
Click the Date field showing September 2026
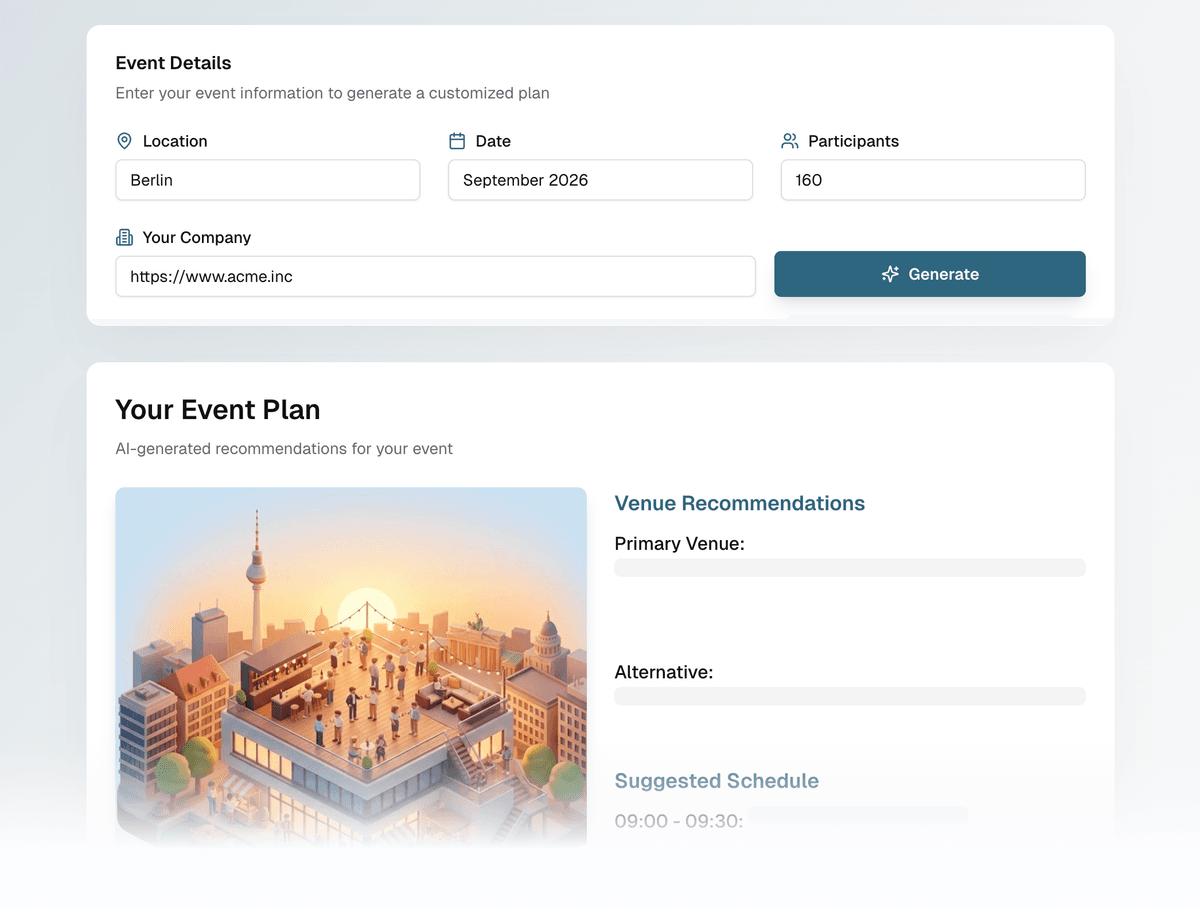[x=600, y=180]
